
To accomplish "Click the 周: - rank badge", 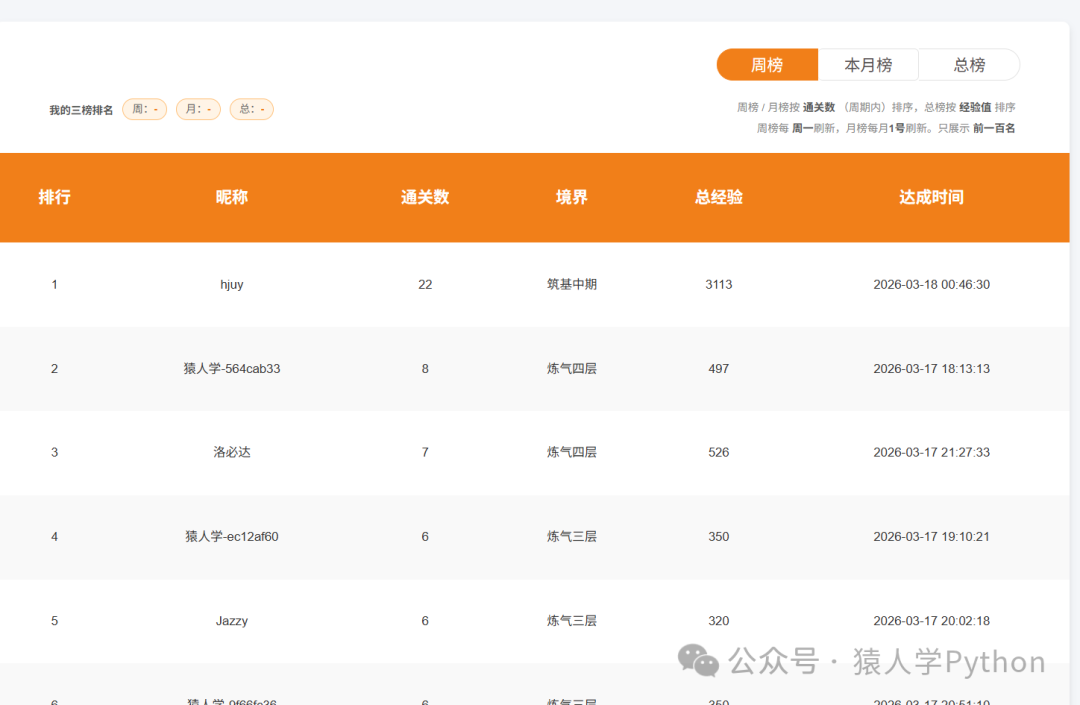I will click(145, 109).
